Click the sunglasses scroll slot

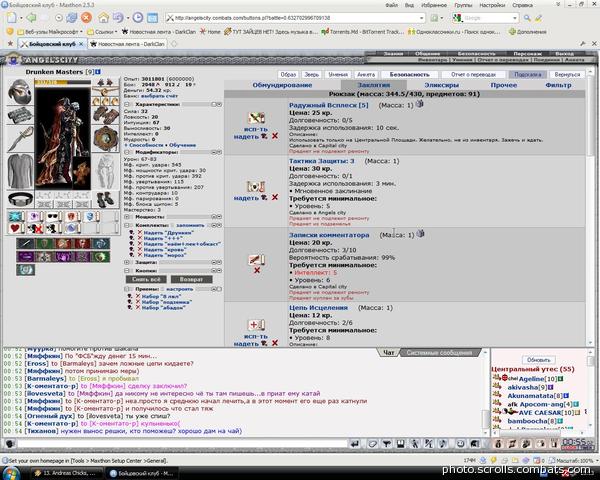click(54, 217)
